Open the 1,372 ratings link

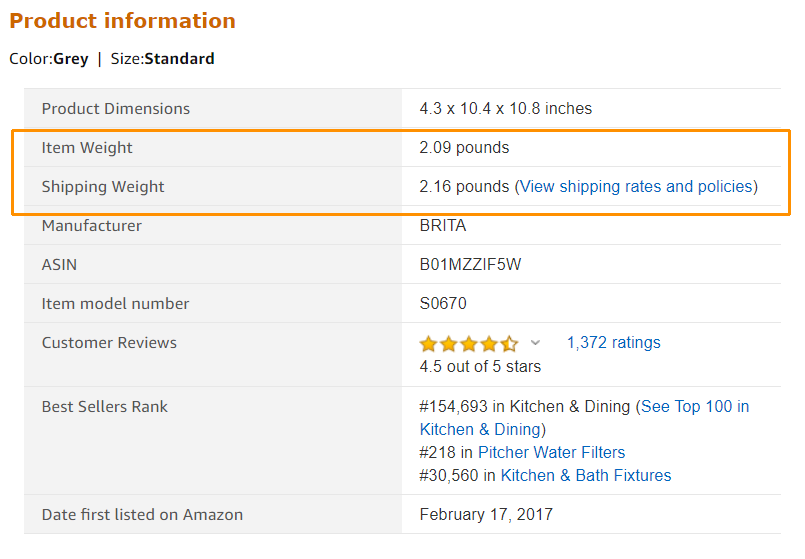click(x=614, y=342)
